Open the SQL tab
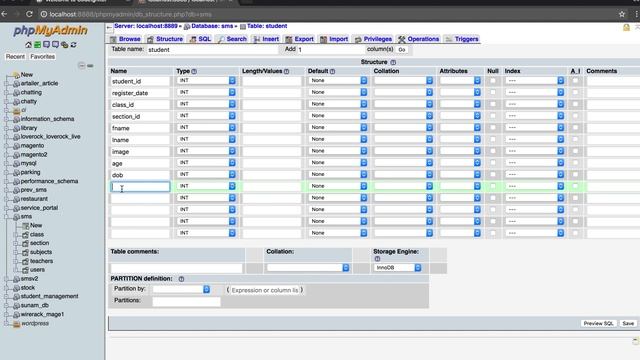640x360 pixels. [x=200, y=39]
